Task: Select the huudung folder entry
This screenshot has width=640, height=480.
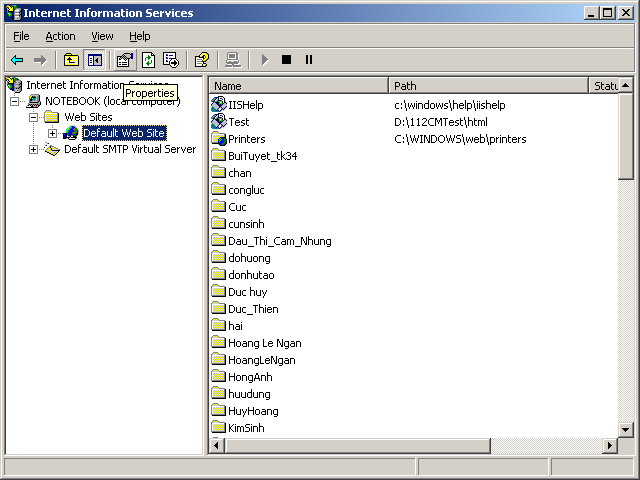Action: 241,394
